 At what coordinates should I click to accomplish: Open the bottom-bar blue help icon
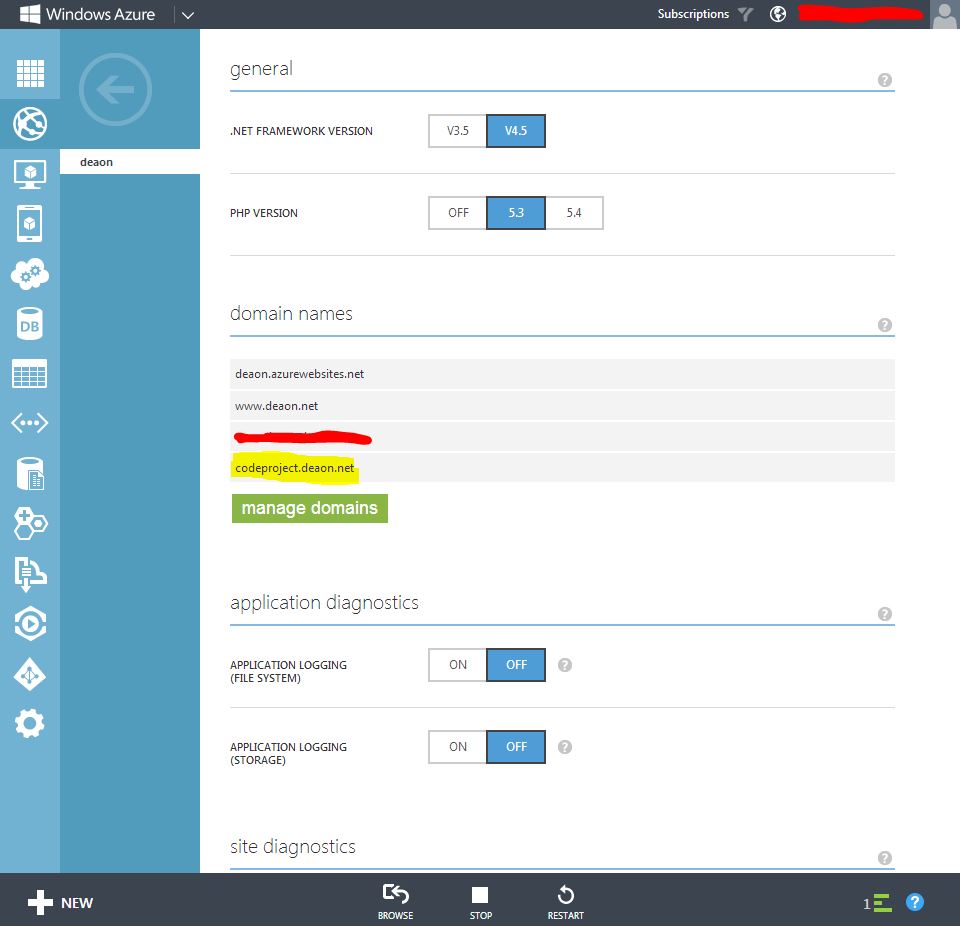[915, 902]
